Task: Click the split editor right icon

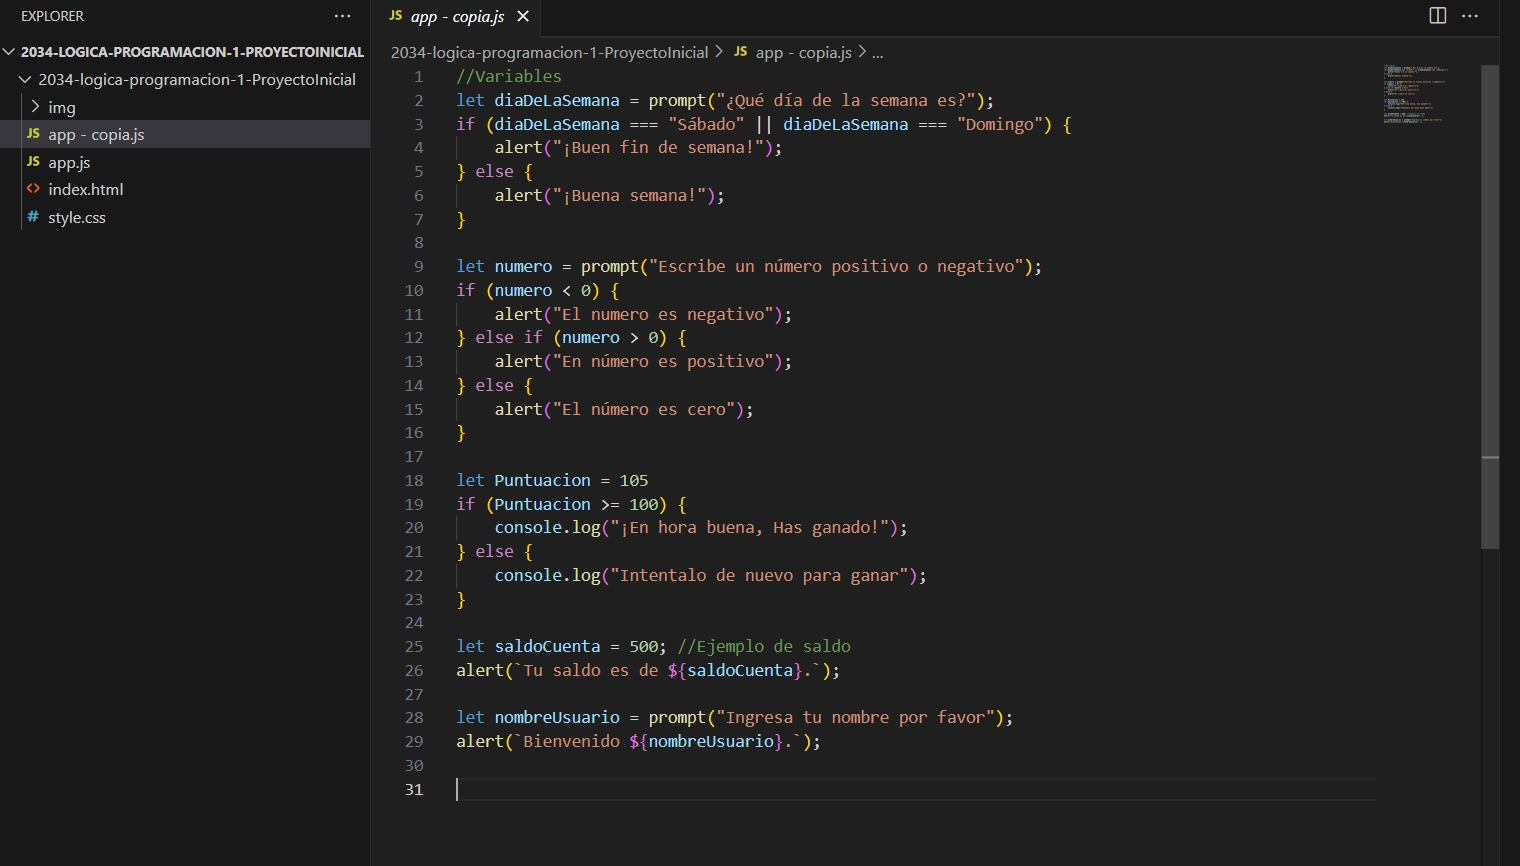Action: pyautogui.click(x=1438, y=16)
